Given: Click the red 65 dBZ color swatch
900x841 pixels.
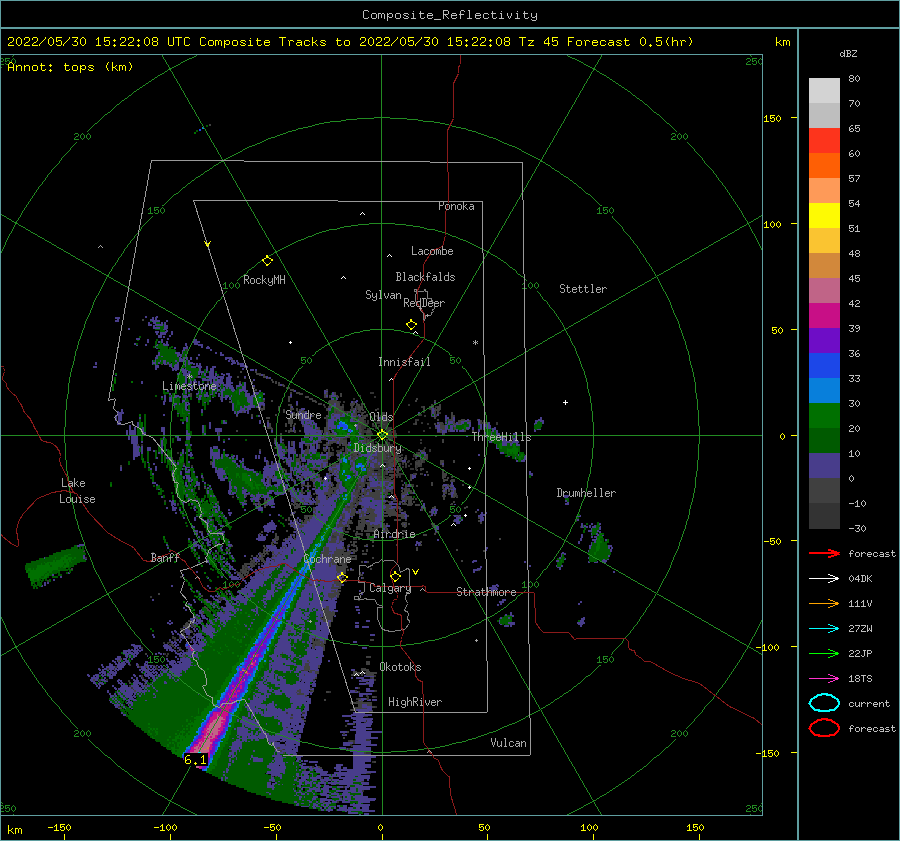Looking at the screenshot, I should 824,140.
